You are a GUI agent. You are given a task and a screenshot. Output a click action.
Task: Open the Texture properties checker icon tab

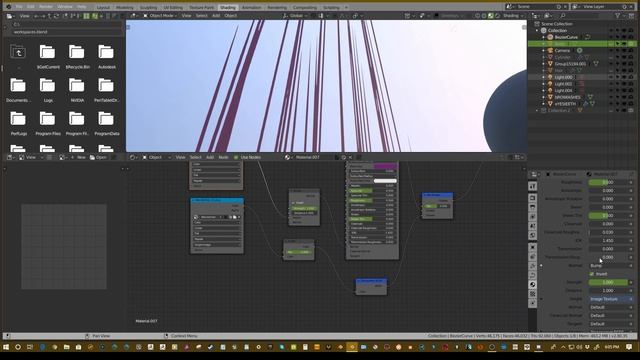533,294
